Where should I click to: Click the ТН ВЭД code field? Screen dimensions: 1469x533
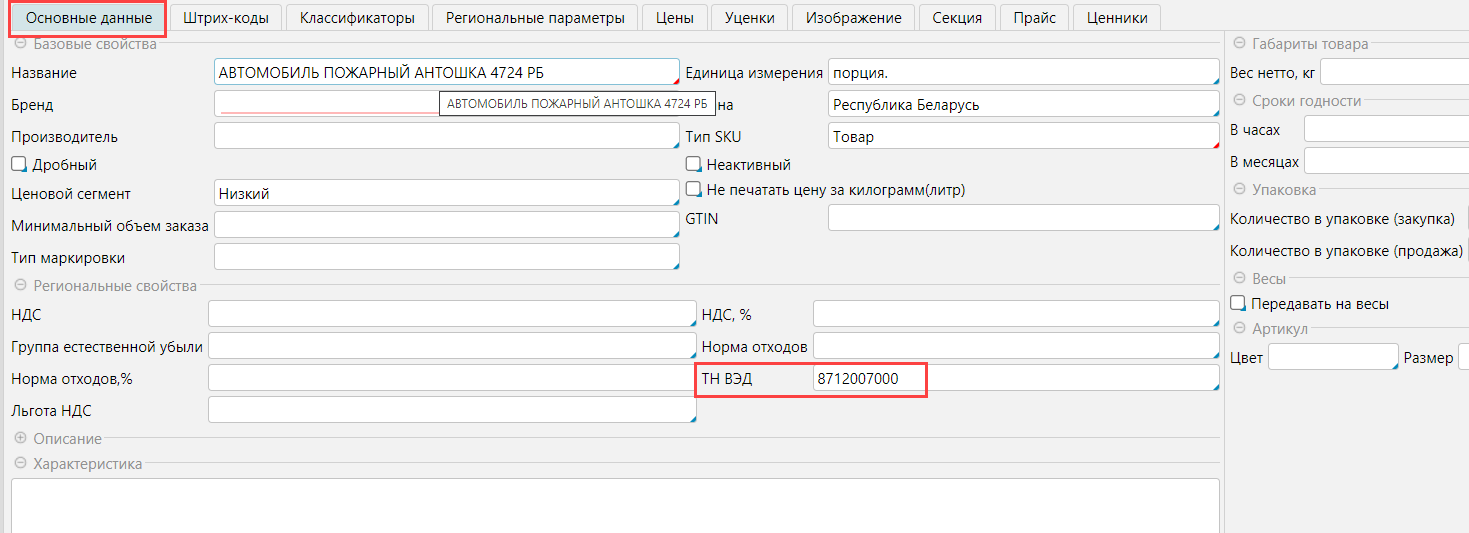click(x=1015, y=379)
